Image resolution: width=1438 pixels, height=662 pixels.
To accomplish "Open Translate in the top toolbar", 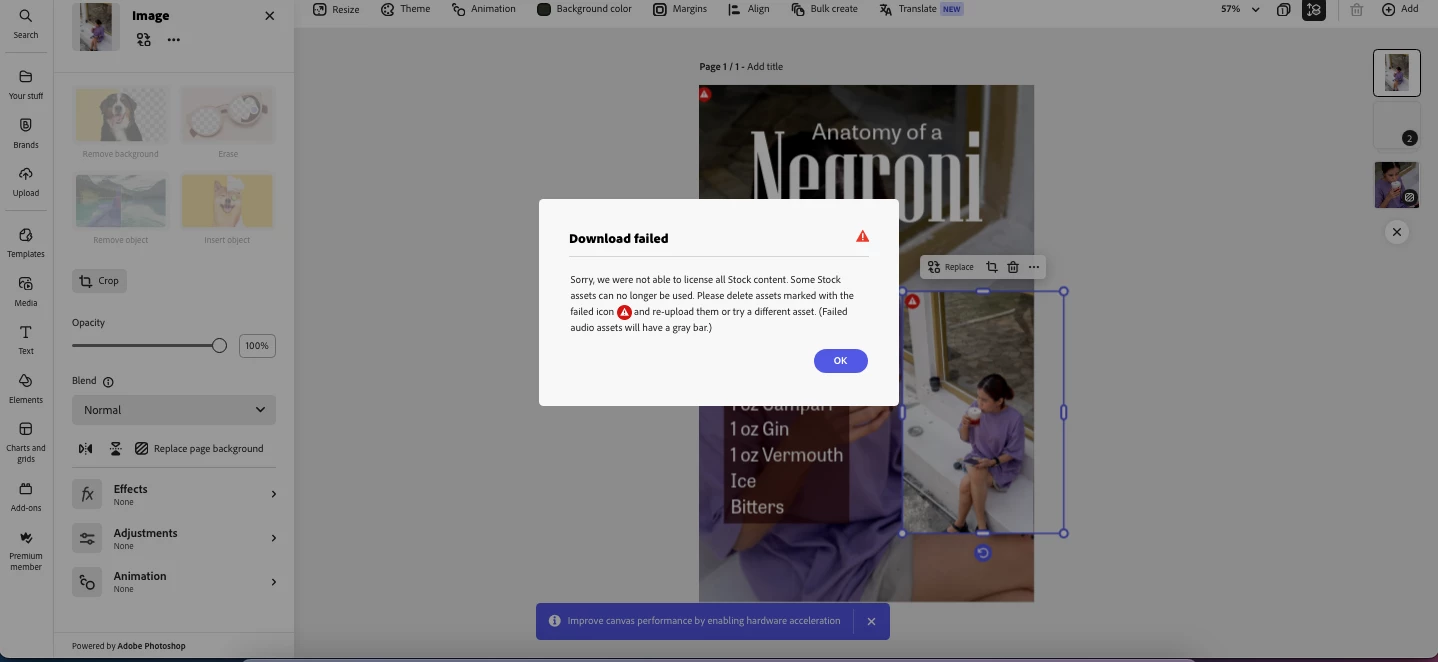I will pyautogui.click(x=920, y=9).
